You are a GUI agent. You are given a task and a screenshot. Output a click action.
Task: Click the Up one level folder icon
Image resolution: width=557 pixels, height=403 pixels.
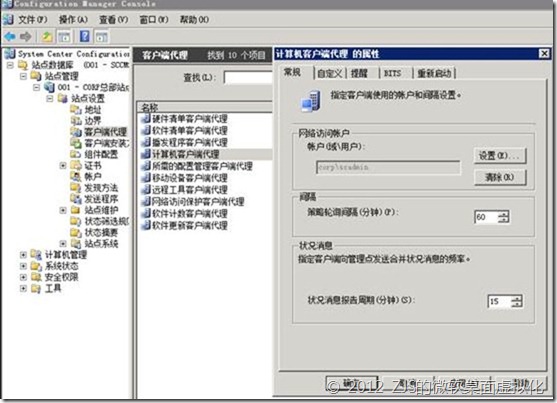pyautogui.click(x=47, y=36)
